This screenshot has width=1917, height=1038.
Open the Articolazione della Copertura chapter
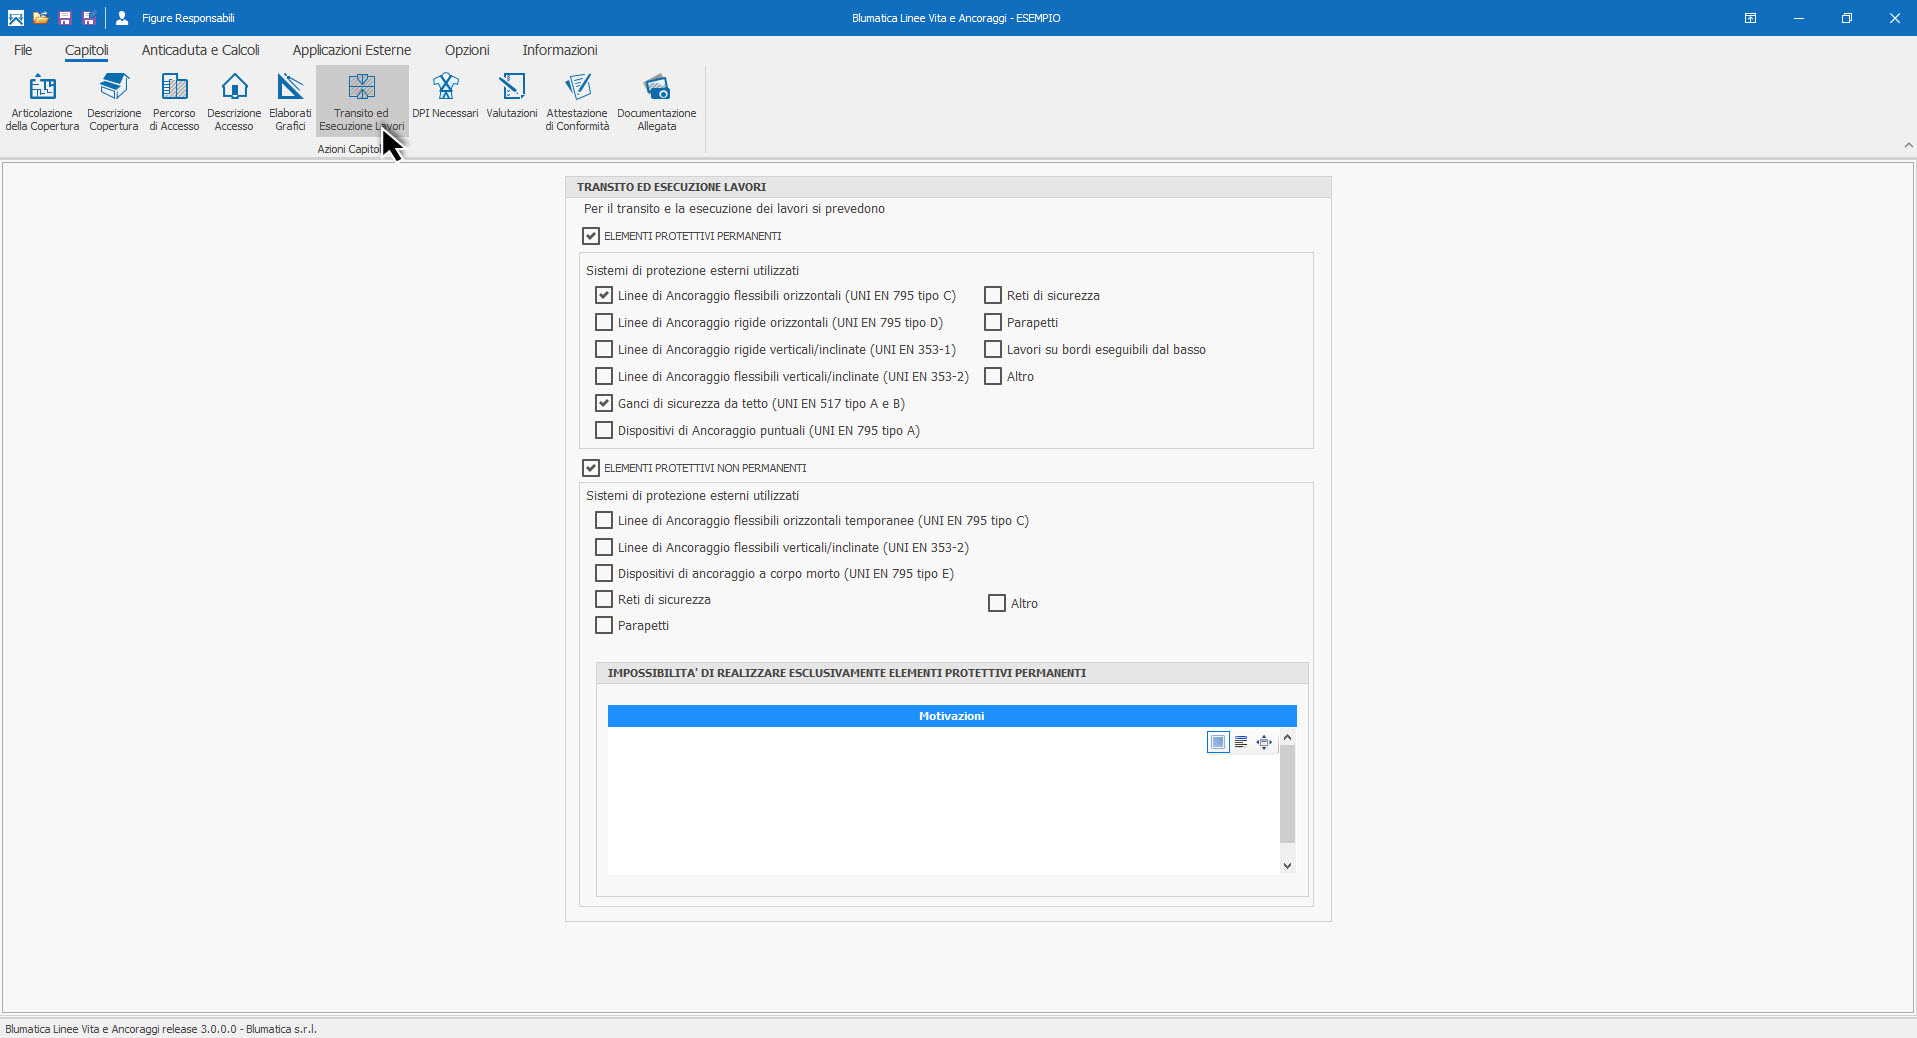42,101
